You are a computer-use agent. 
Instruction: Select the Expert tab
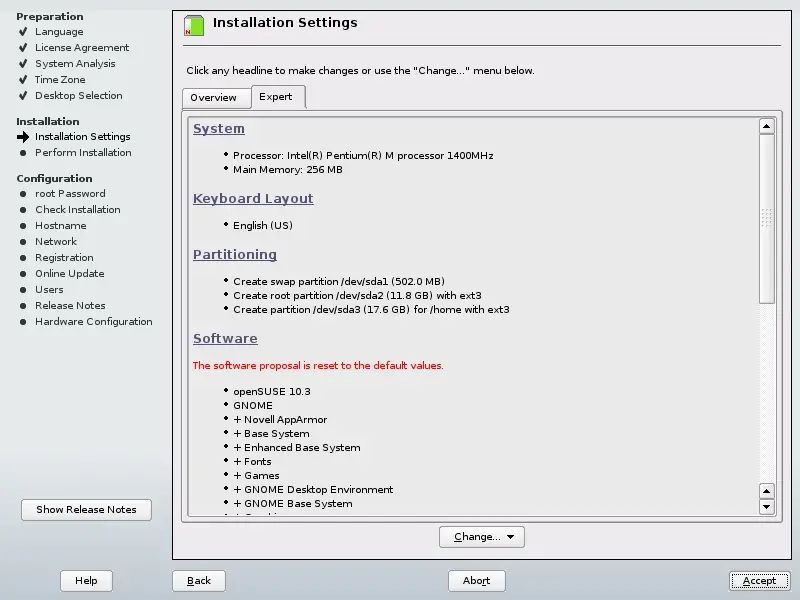pyautogui.click(x=278, y=96)
